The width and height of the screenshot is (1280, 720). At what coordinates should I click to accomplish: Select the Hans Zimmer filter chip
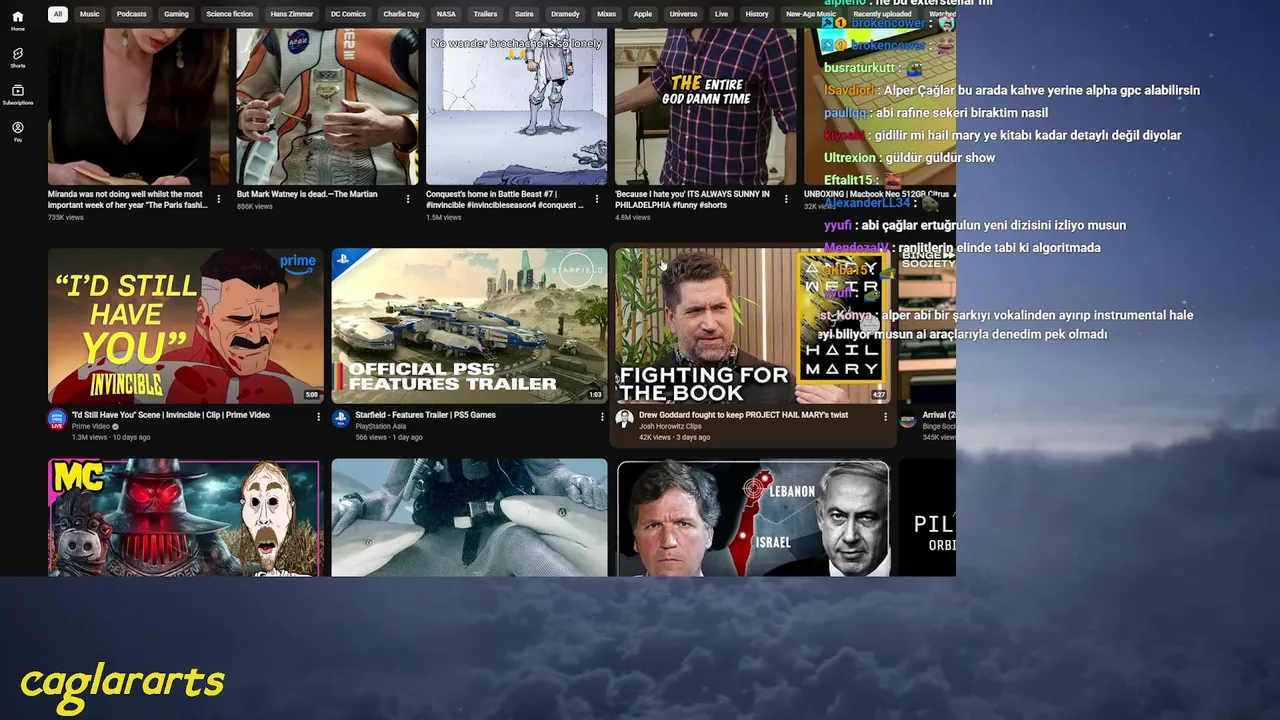(x=292, y=14)
